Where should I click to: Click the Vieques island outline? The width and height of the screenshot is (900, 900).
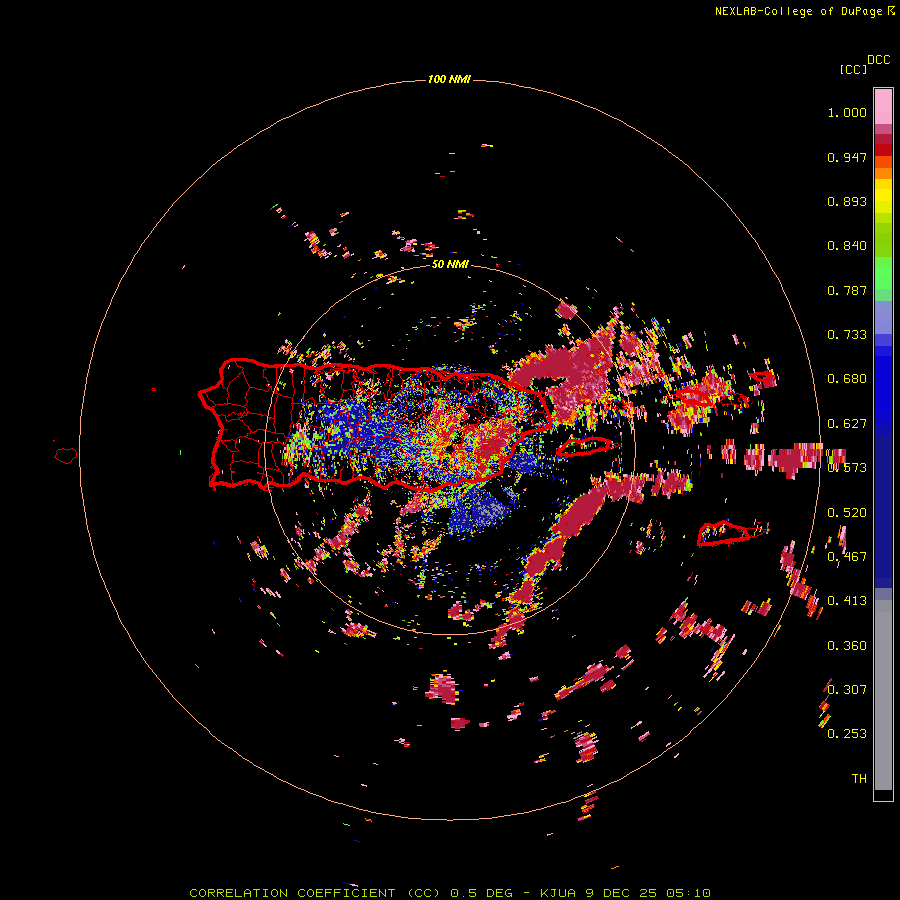[x=584, y=447]
